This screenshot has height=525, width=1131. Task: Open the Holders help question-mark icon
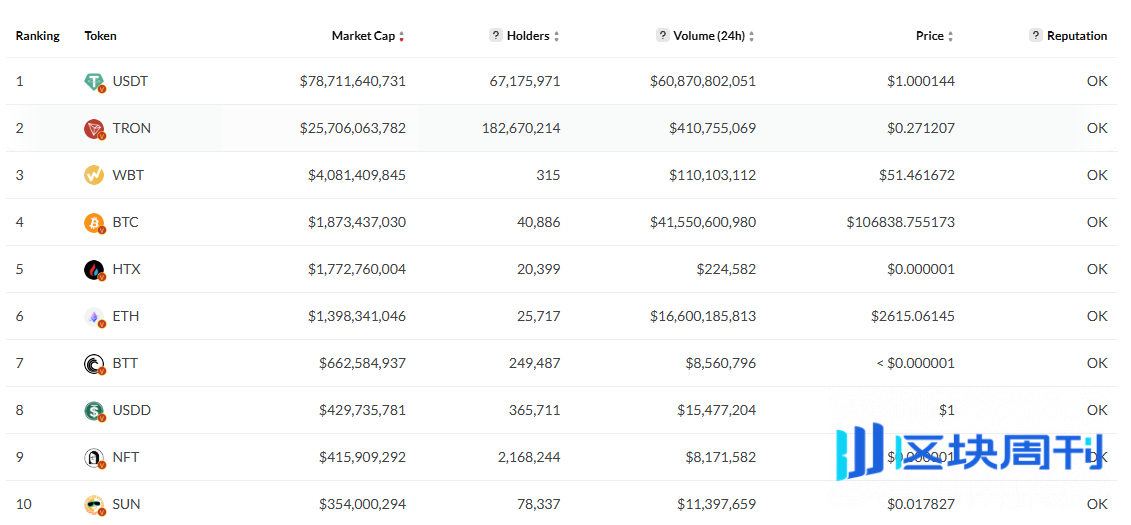coord(496,35)
